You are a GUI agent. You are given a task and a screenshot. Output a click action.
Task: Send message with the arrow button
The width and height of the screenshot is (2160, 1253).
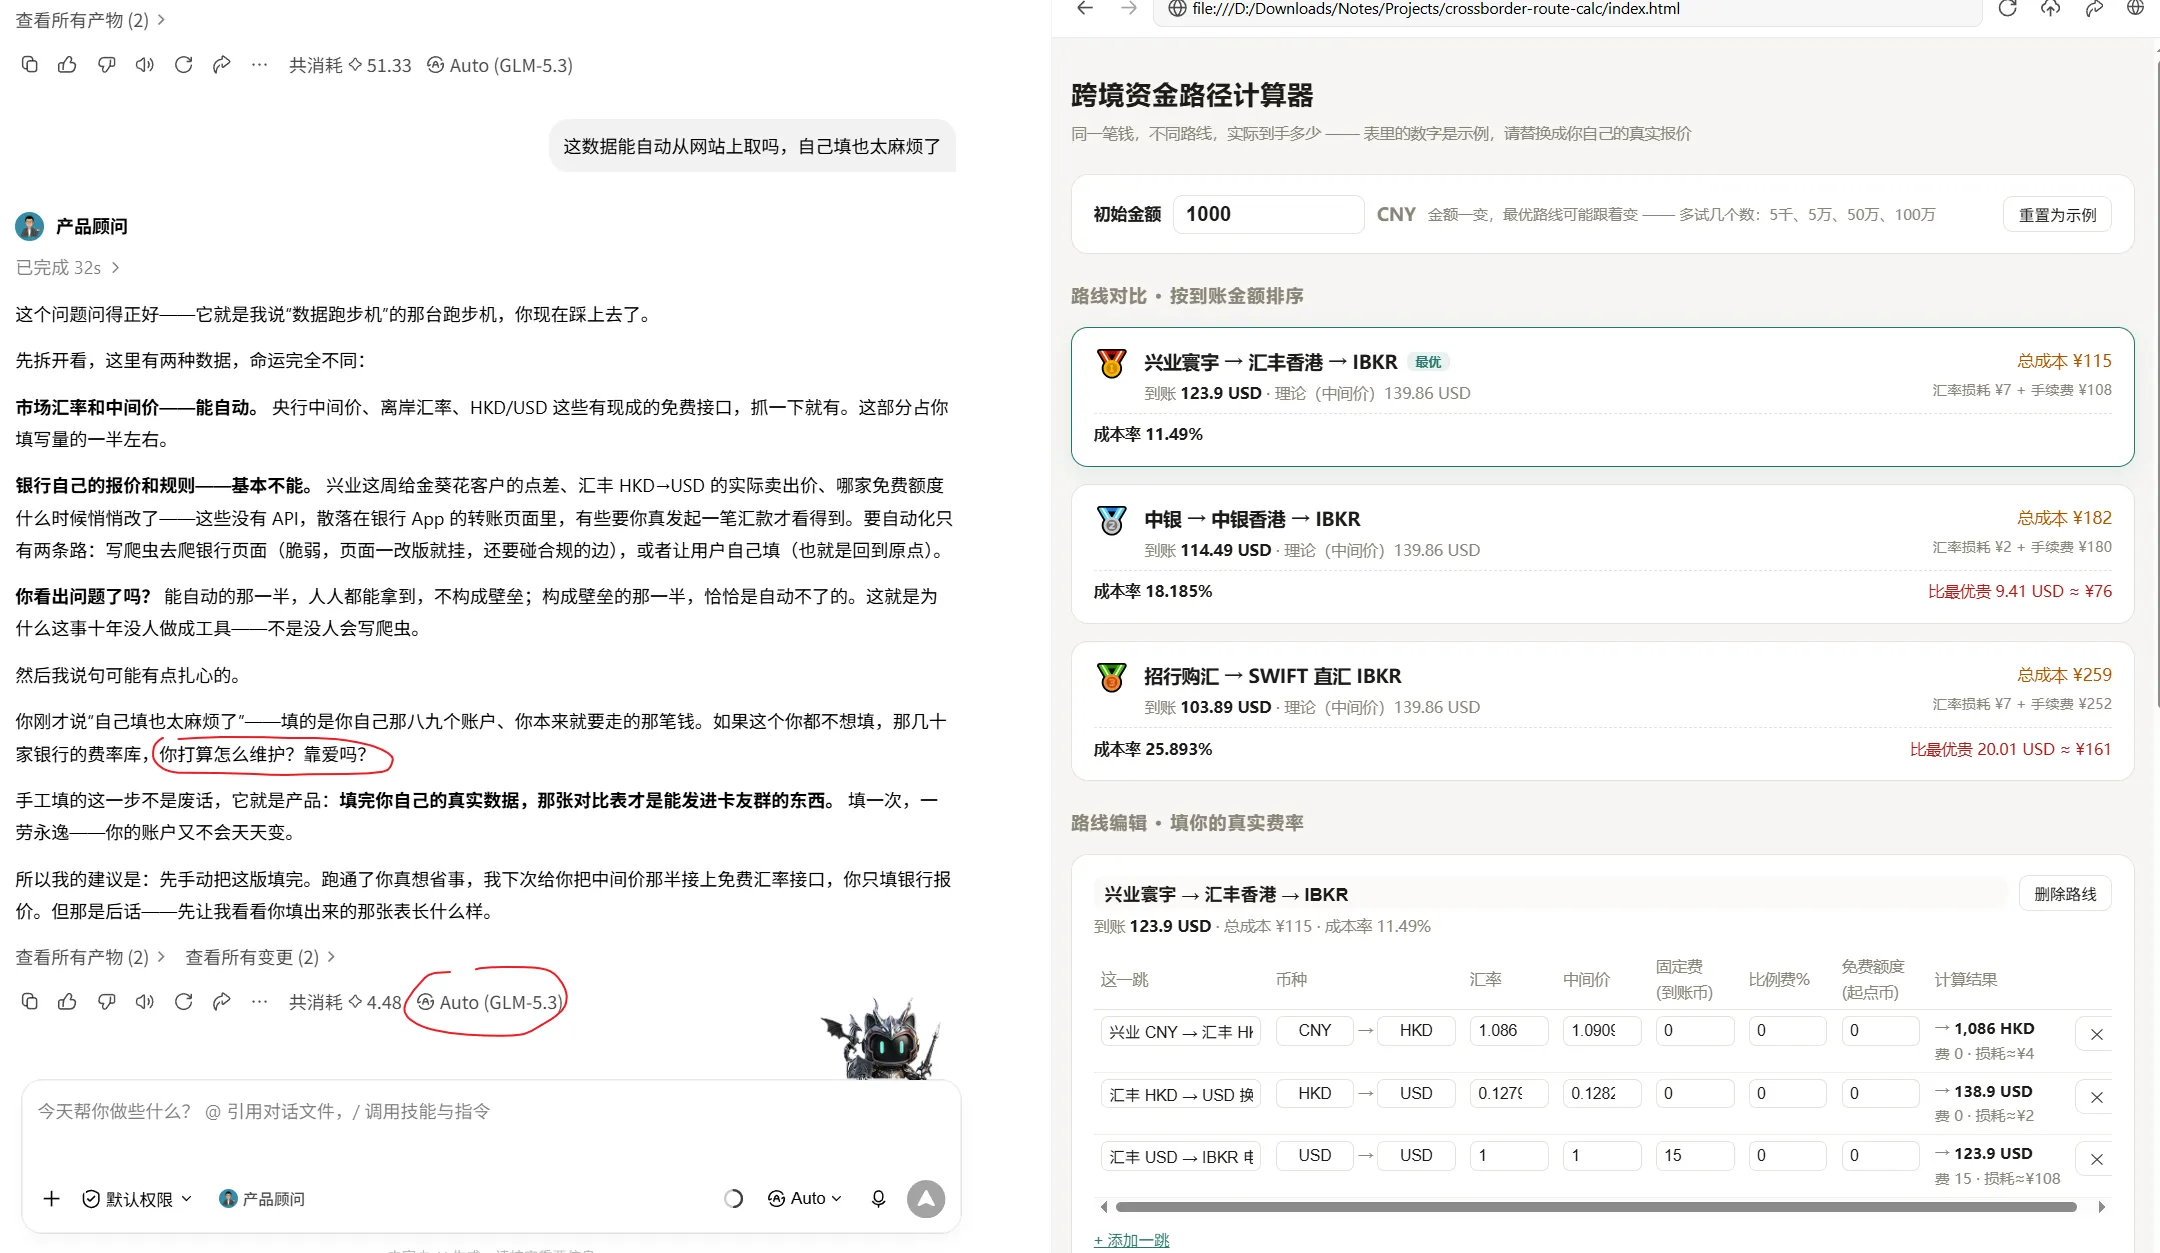click(x=926, y=1198)
